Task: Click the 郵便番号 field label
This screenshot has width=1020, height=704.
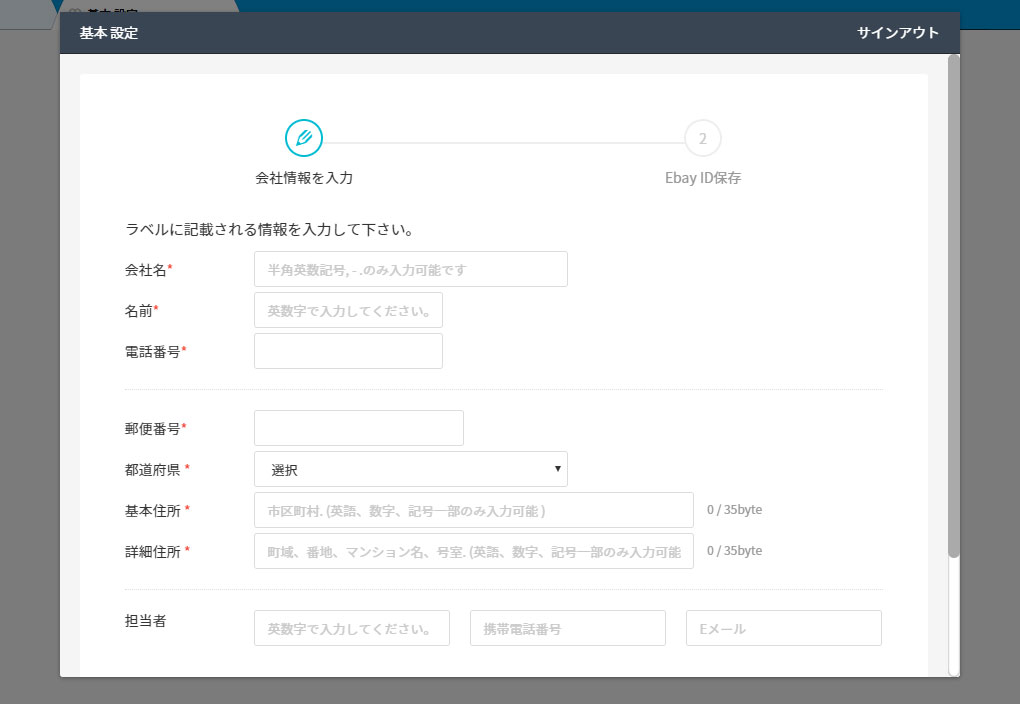Action: [x=155, y=428]
